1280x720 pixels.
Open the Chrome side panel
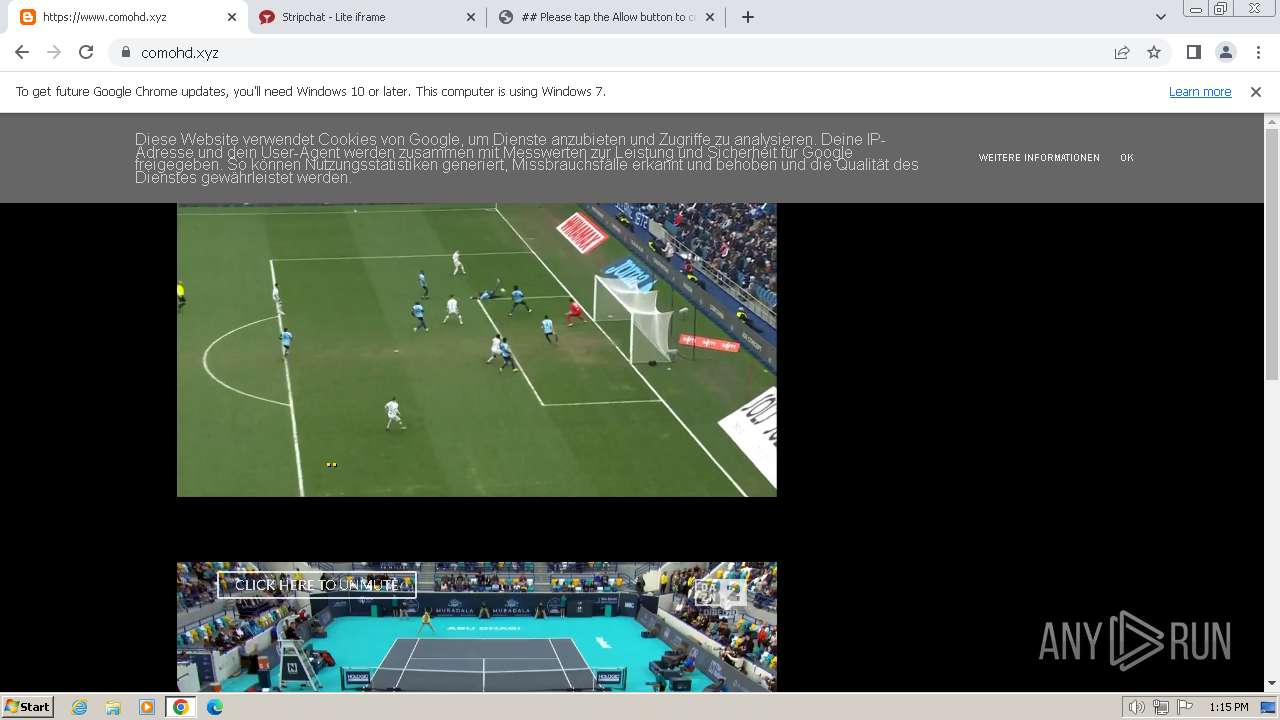(x=1193, y=52)
